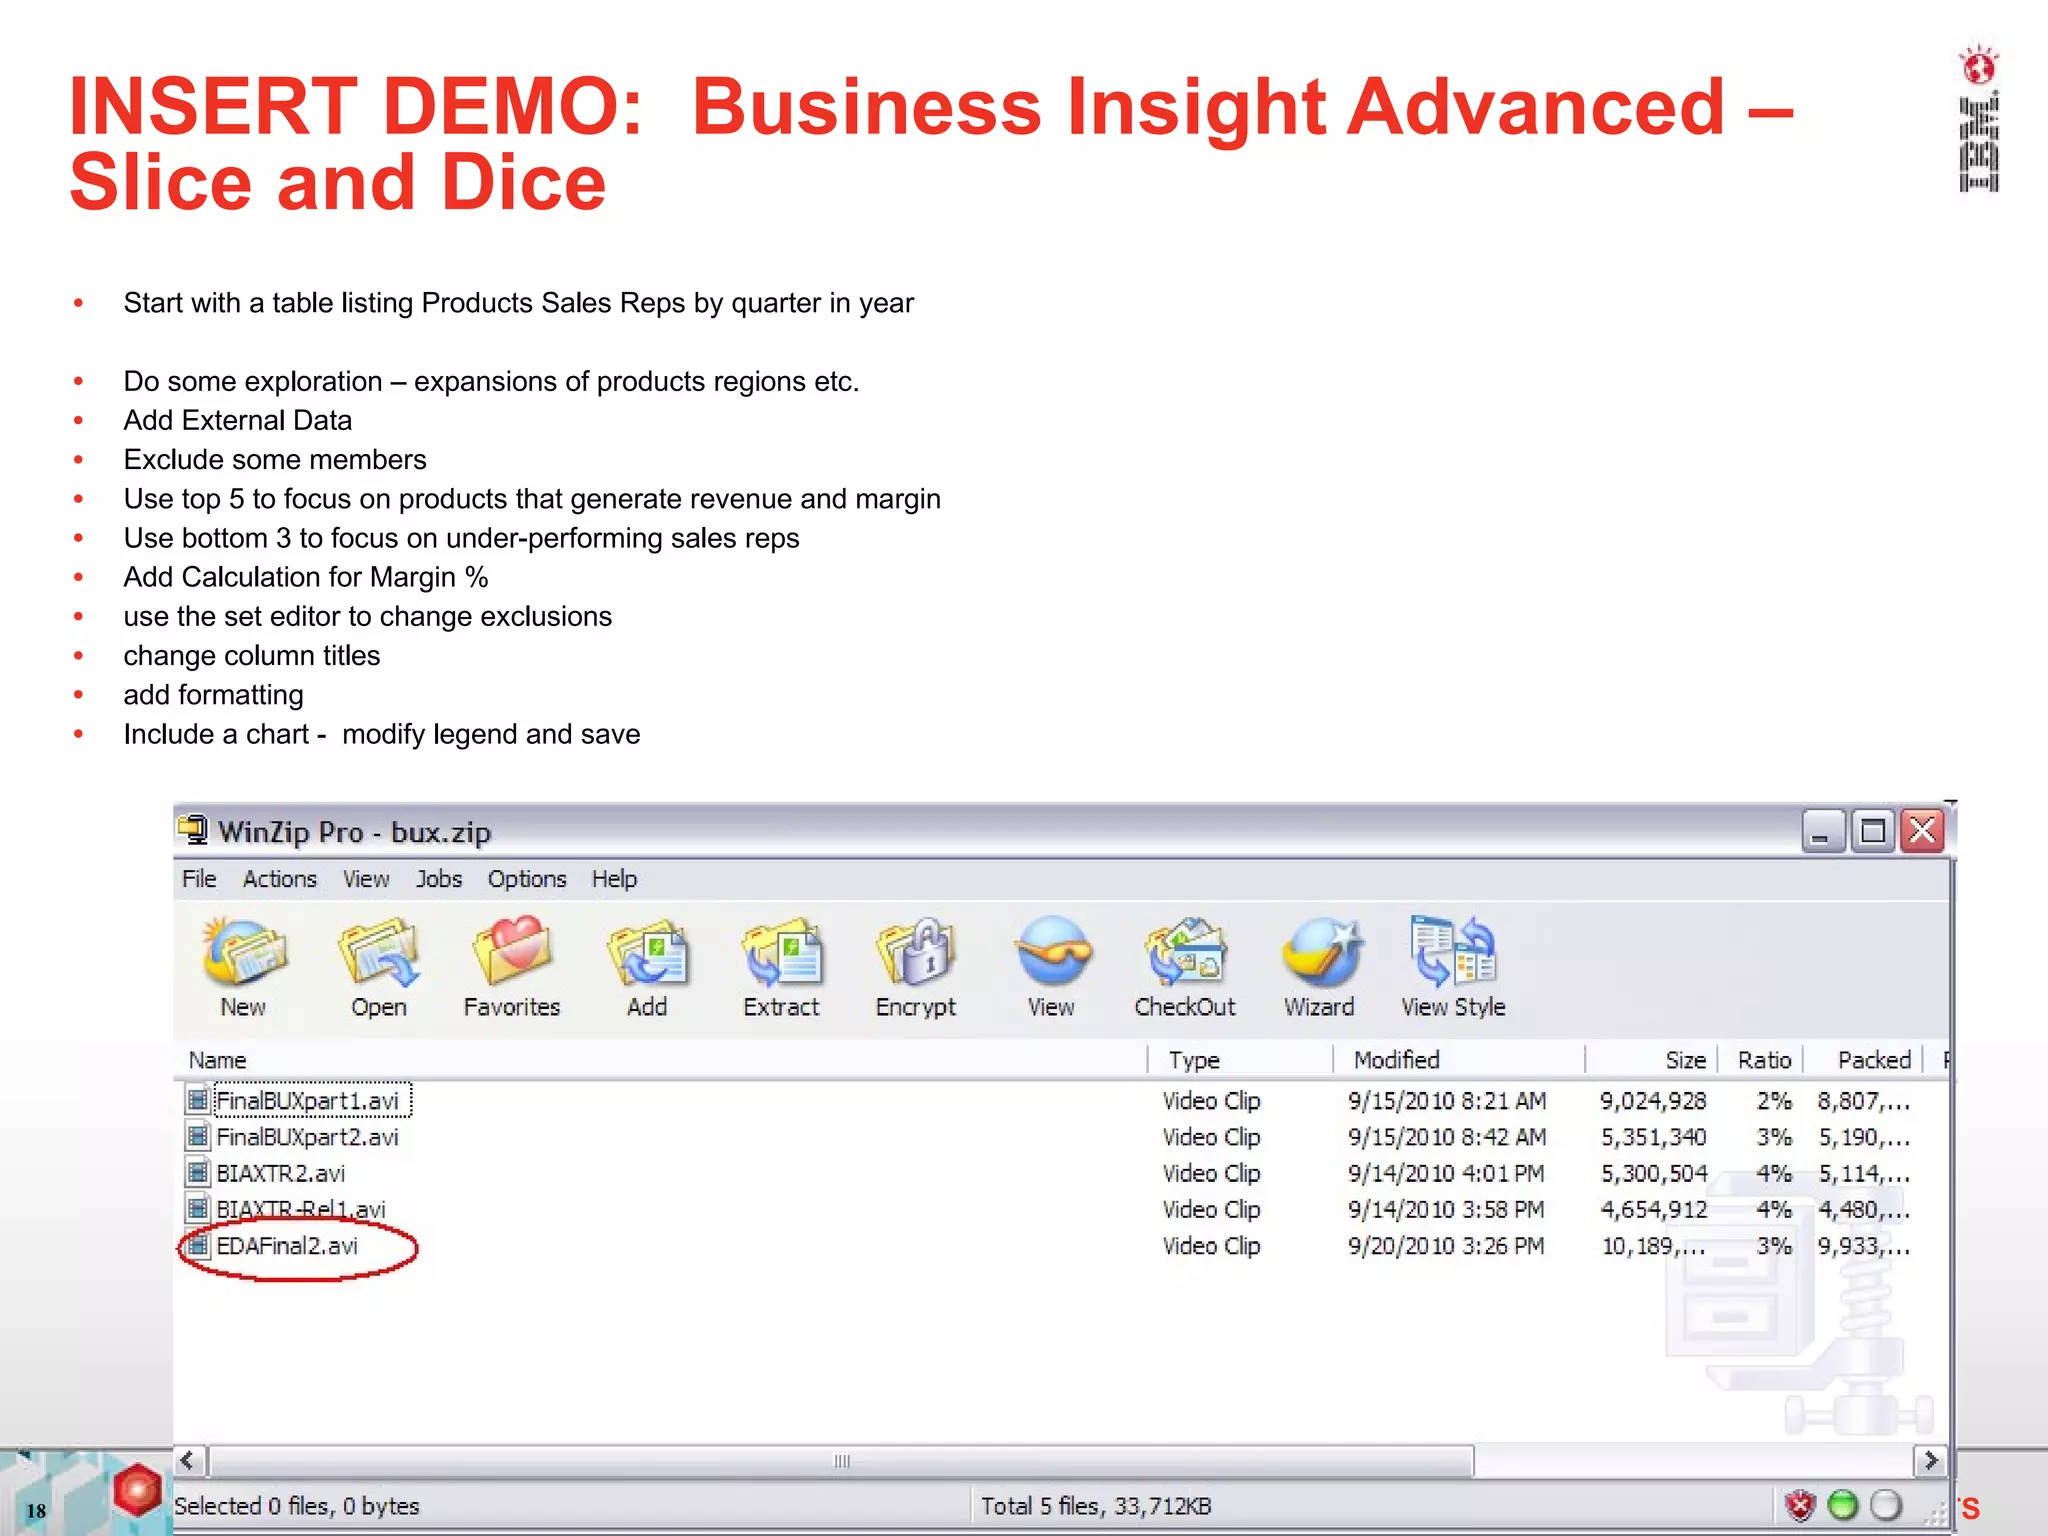The width and height of the screenshot is (2048, 1536).
Task: Click the video file icon beside BIAXTR2.avi
Action: coord(198,1173)
